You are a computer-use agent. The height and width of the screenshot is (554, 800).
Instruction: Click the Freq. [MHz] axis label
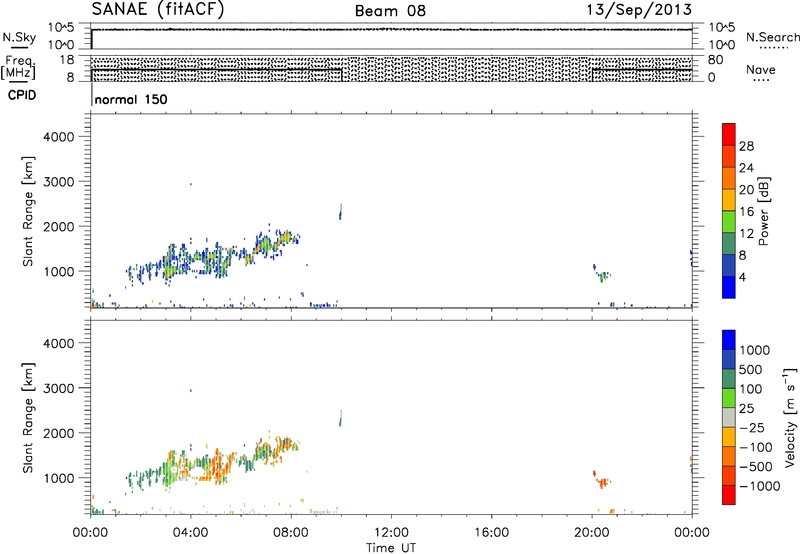[18, 67]
